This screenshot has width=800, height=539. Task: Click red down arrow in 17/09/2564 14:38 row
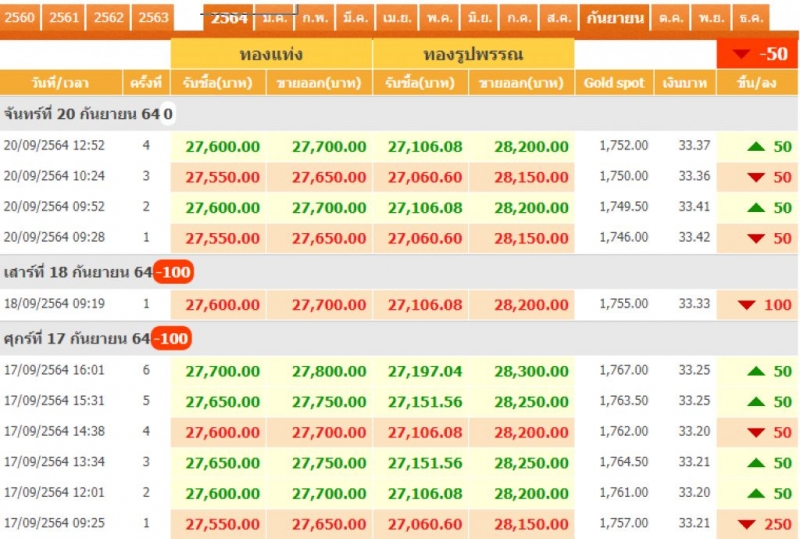[x=756, y=432]
